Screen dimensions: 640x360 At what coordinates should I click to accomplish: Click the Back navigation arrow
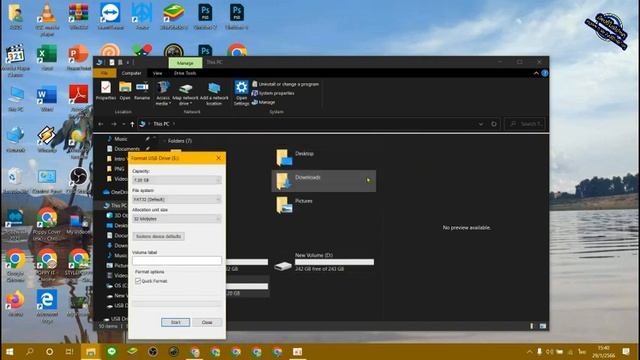[101, 124]
